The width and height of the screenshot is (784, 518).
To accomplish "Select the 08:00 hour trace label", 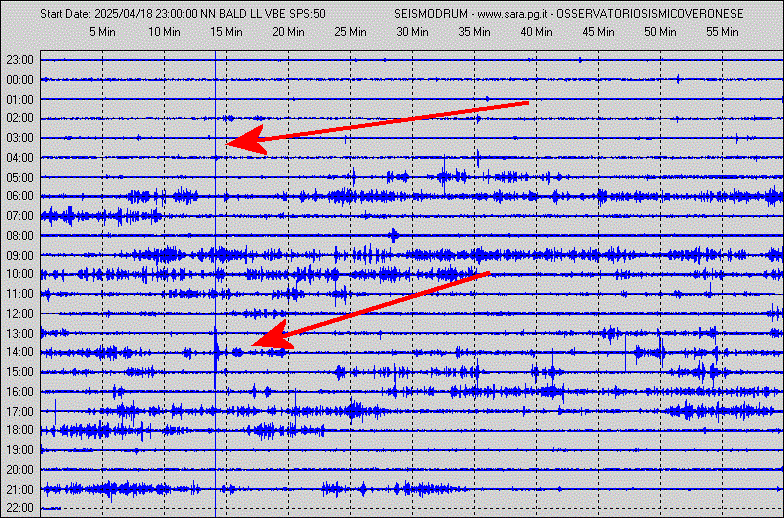I will (x=20, y=236).
